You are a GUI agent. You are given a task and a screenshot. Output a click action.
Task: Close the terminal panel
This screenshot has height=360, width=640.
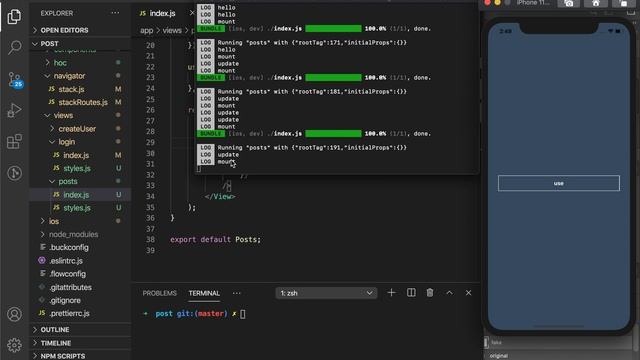coord(468,293)
